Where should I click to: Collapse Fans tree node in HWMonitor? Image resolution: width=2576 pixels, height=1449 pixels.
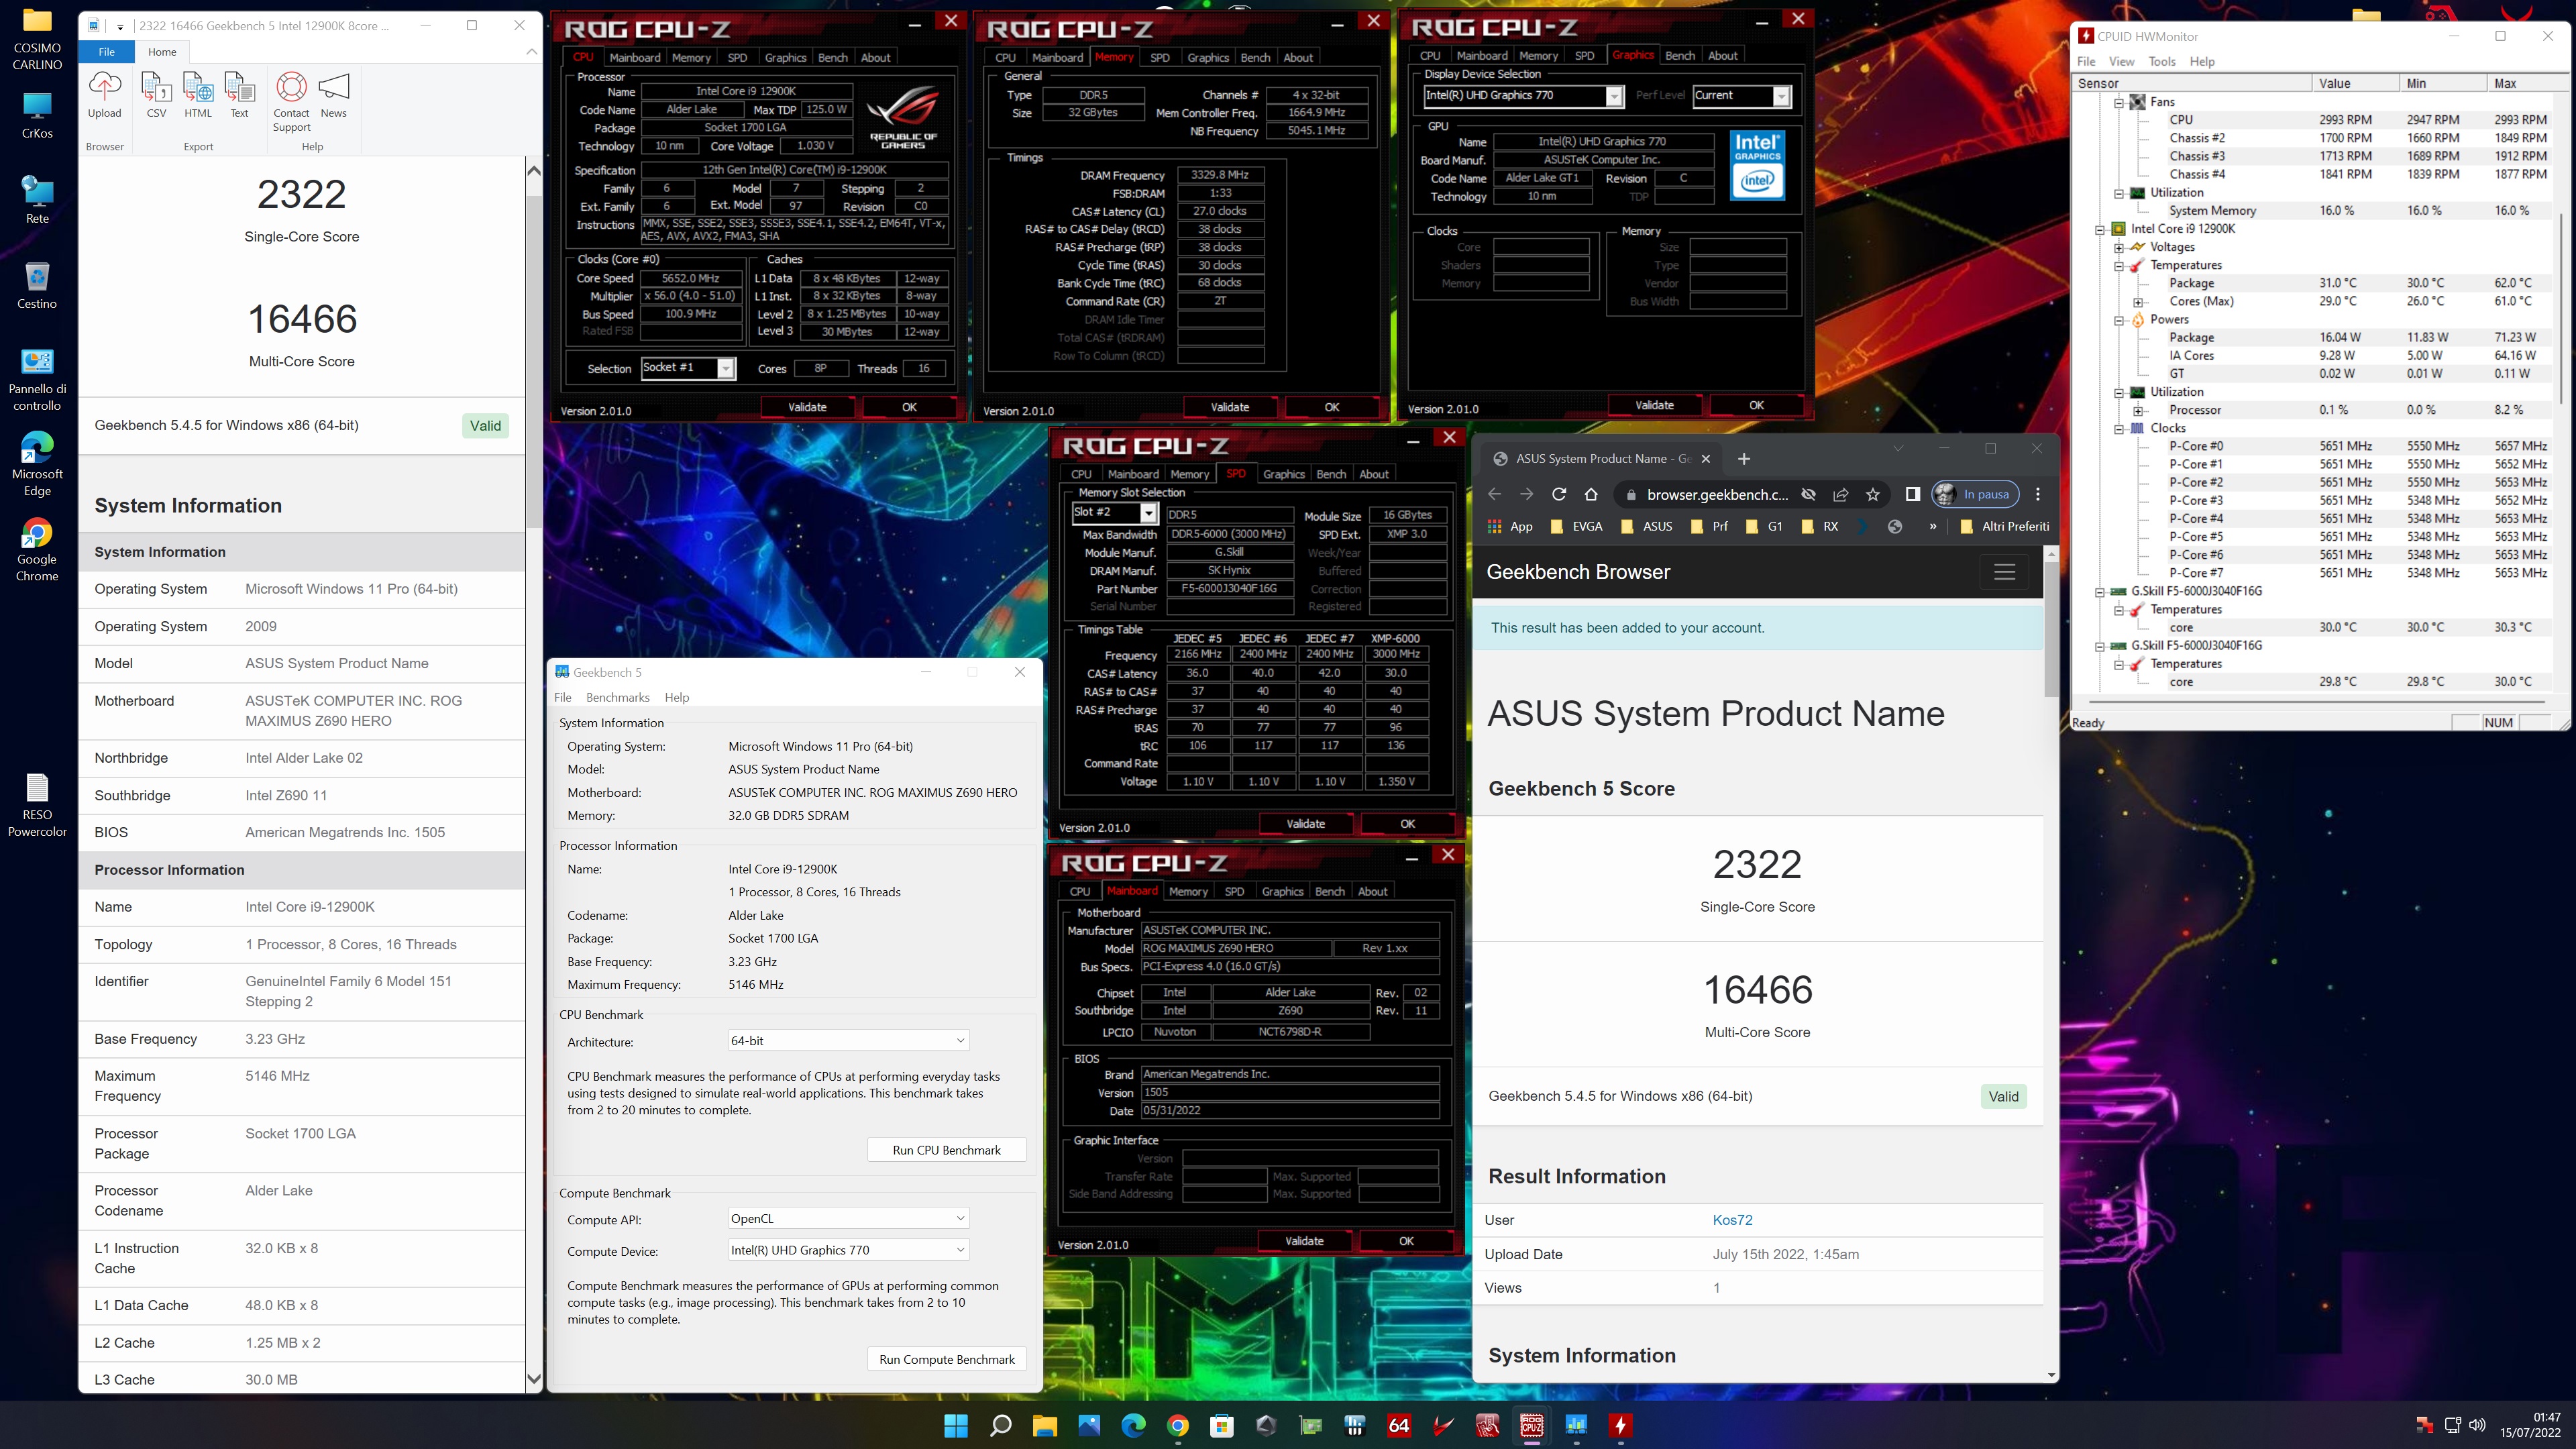pos(2118,102)
